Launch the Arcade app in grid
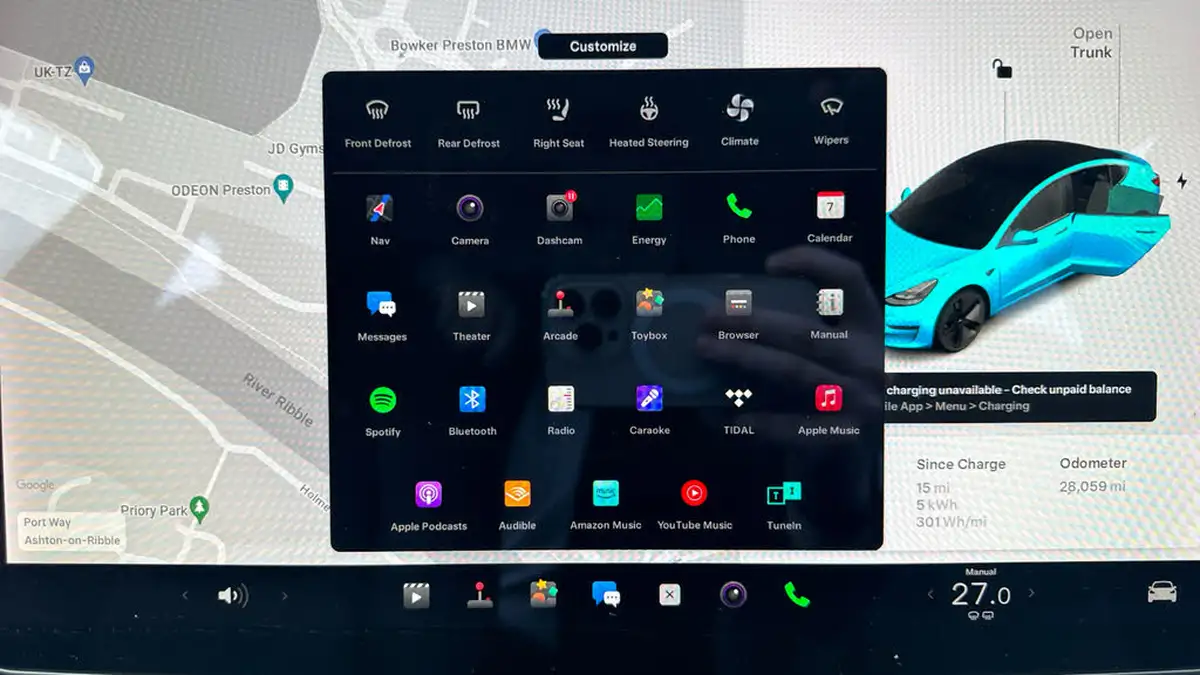 [x=560, y=315]
